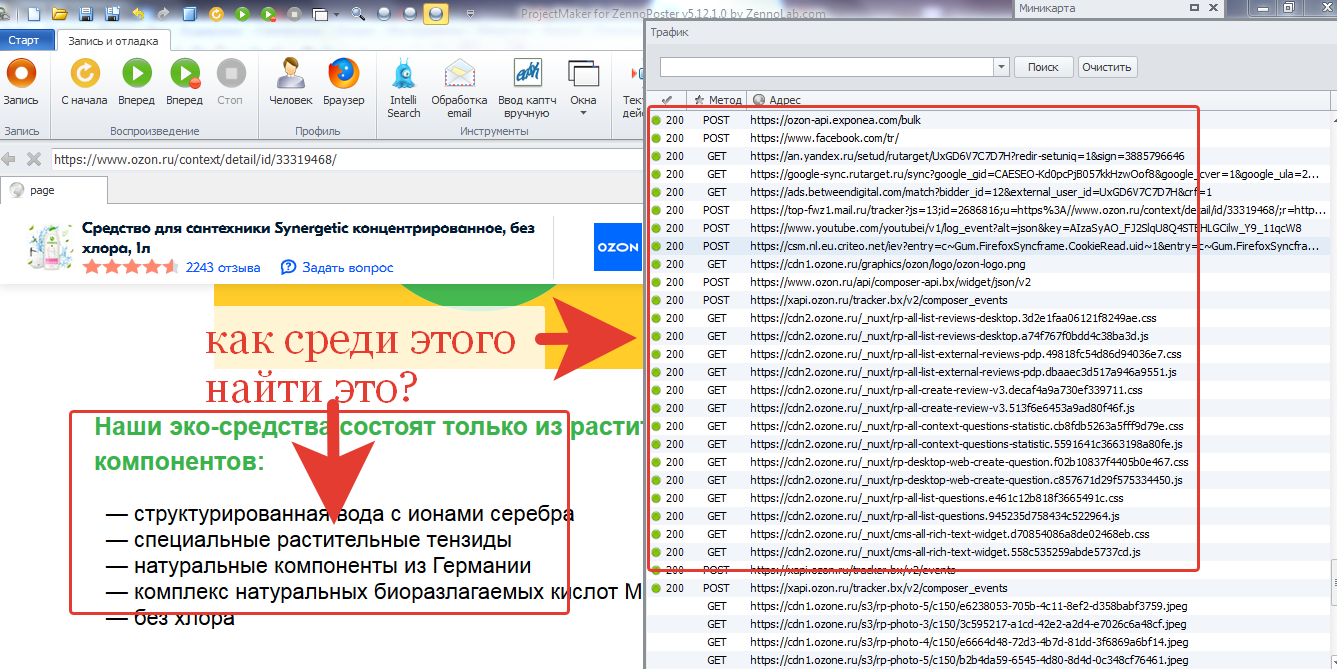Select the youtube.com log_event request row
The width and height of the screenshot is (1337, 669).
pyautogui.click(x=990, y=228)
